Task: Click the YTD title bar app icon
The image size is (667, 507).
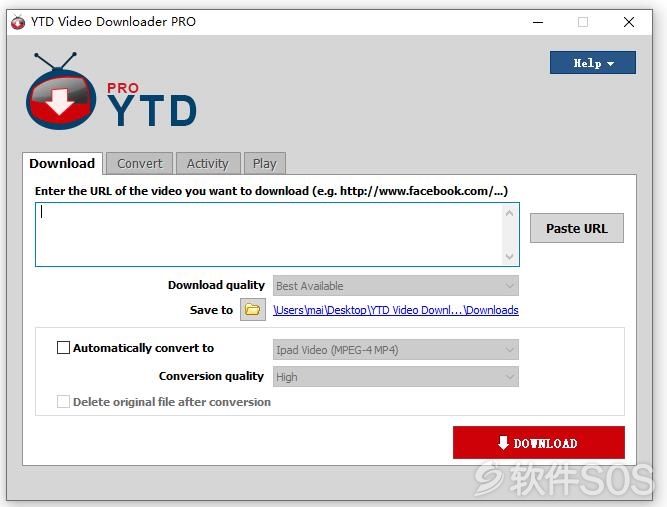Action: pos(18,22)
